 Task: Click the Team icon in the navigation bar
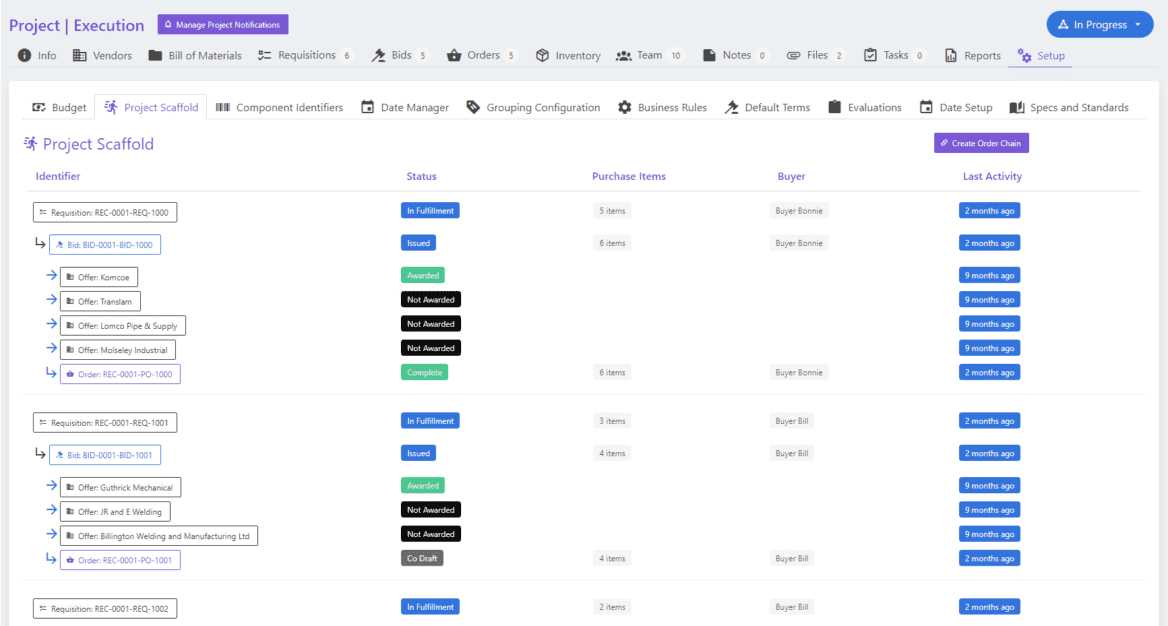tap(625, 56)
